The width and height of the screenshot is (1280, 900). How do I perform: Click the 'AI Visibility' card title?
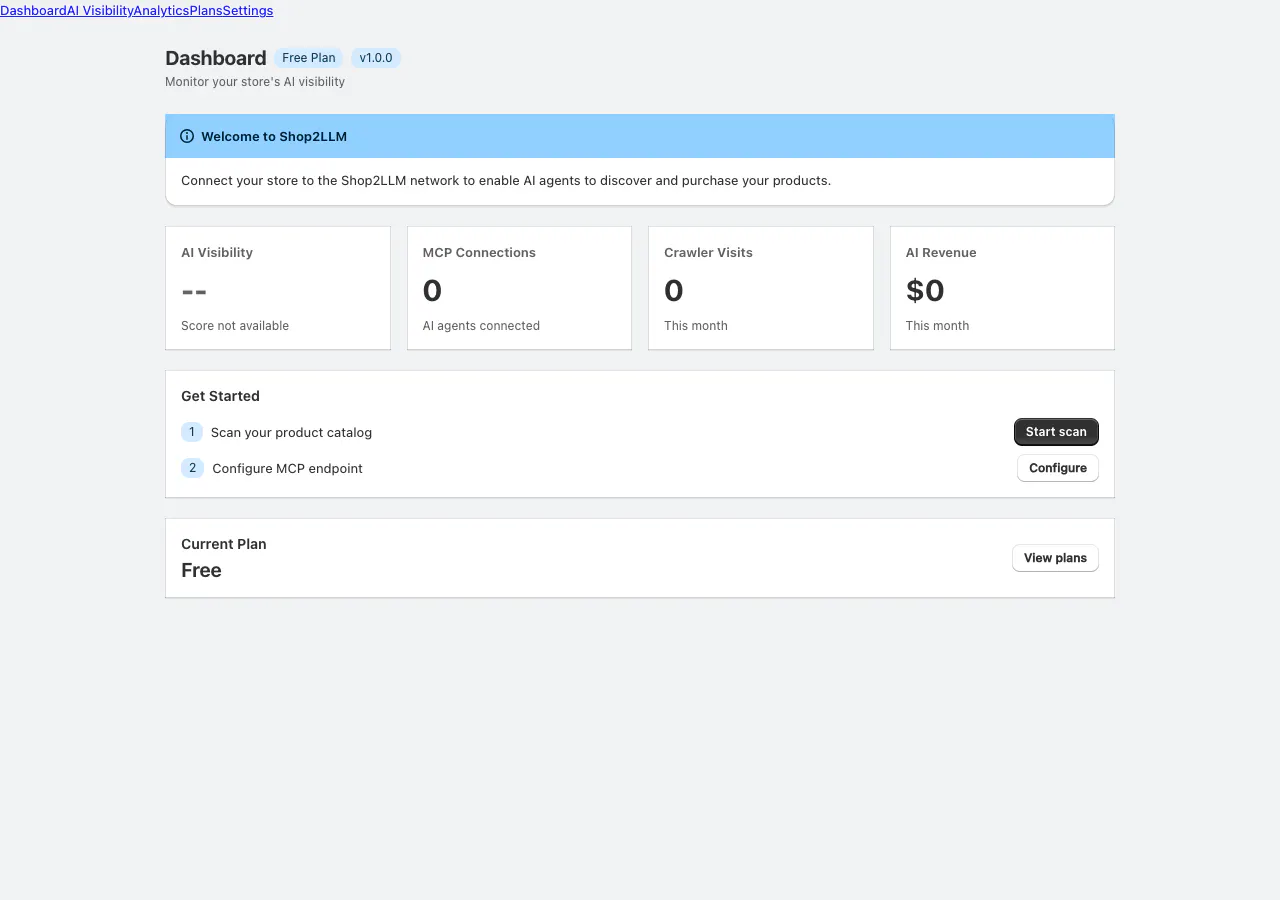[x=217, y=252]
